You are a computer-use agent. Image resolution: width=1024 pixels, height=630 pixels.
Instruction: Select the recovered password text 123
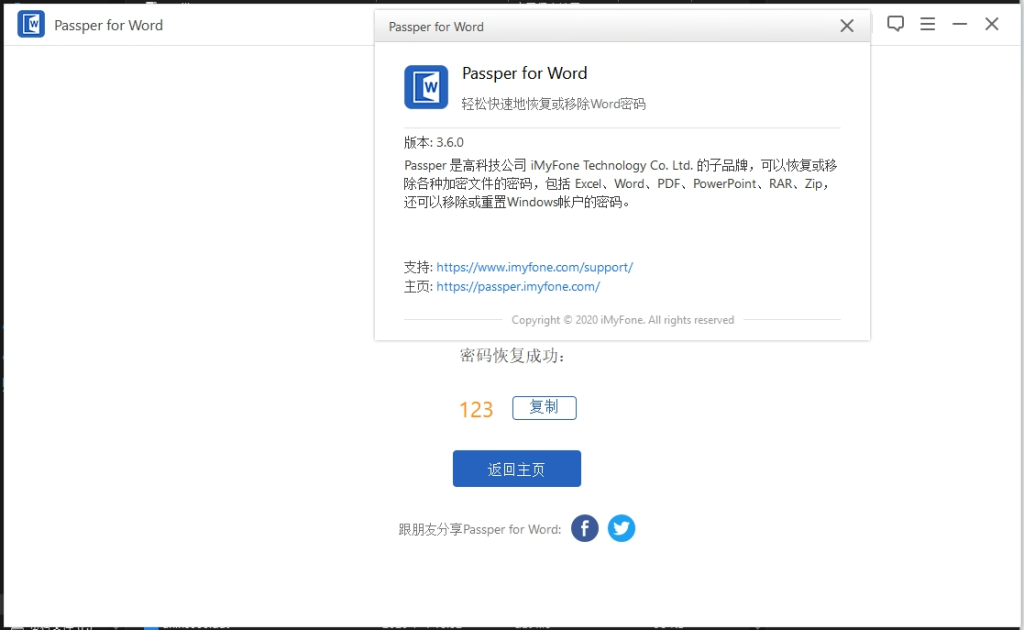coord(476,408)
